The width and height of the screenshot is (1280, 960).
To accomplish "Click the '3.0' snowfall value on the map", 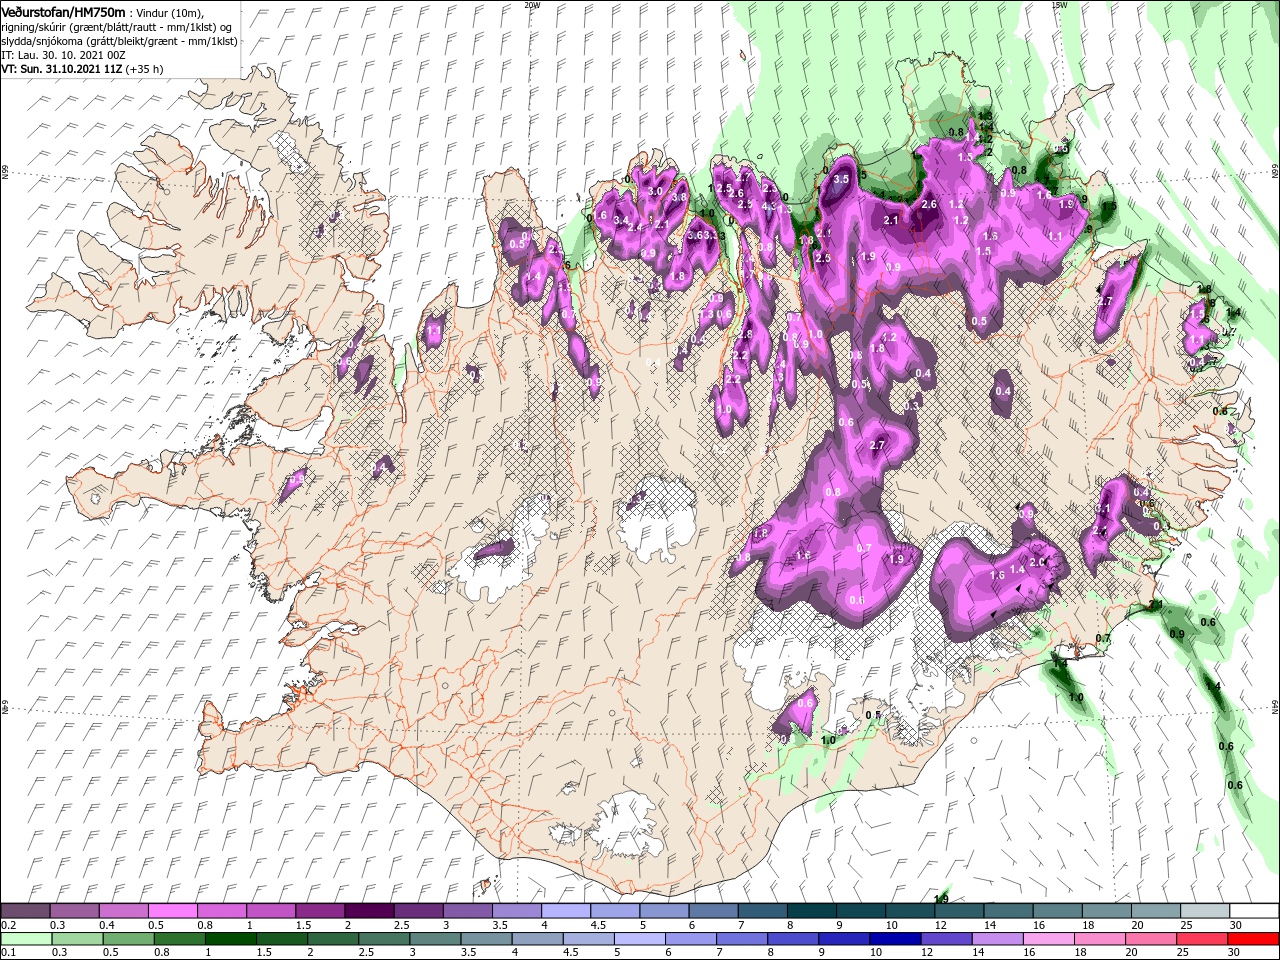I will pyautogui.click(x=656, y=191).
